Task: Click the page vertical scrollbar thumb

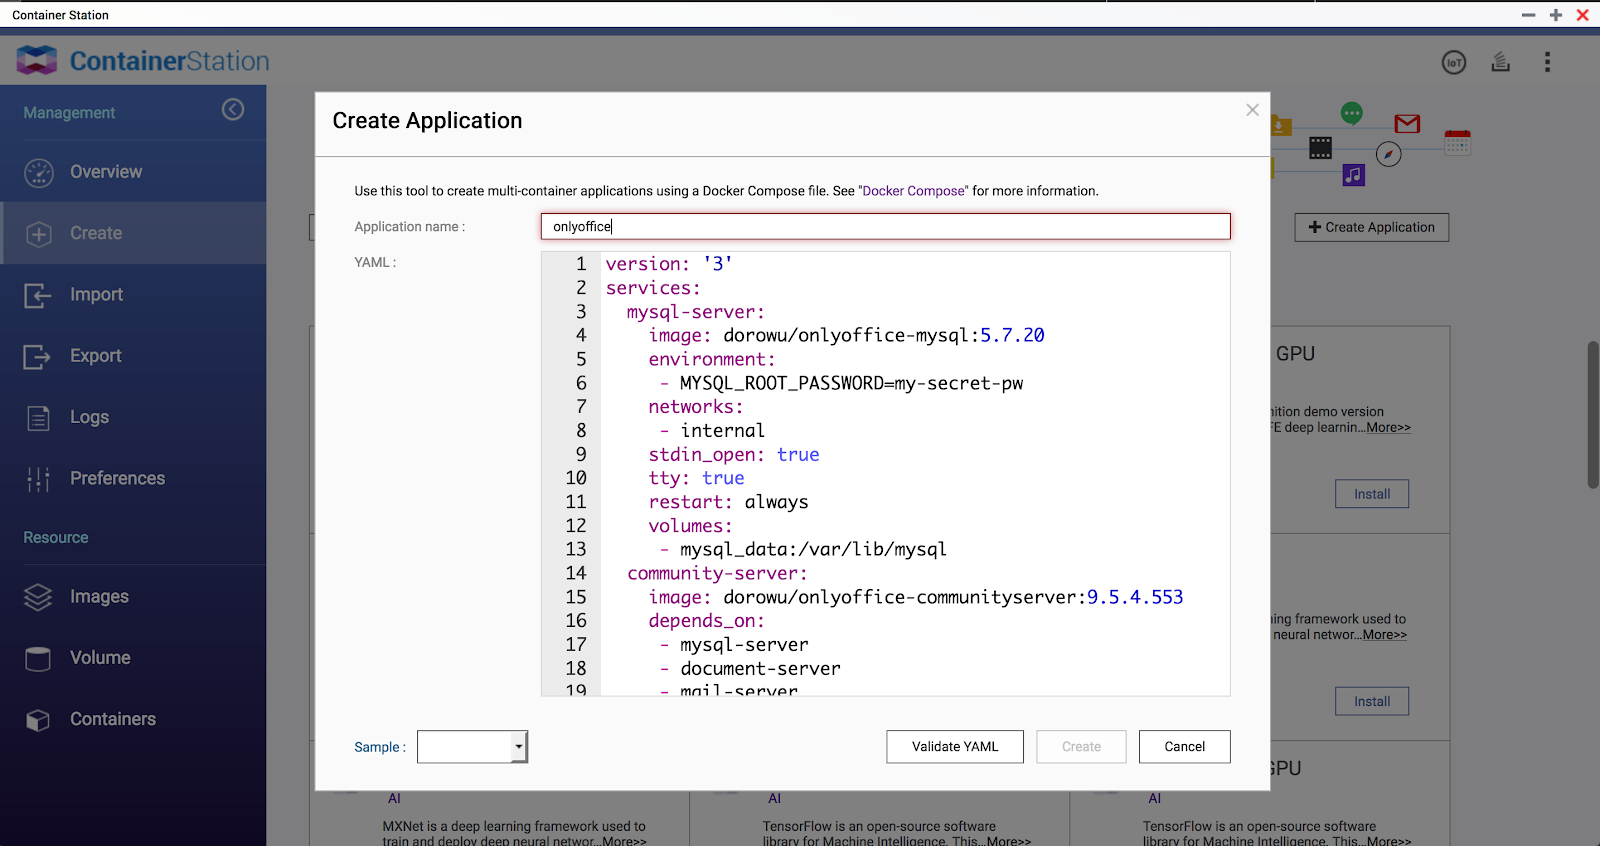Action: [x=1593, y=415]
